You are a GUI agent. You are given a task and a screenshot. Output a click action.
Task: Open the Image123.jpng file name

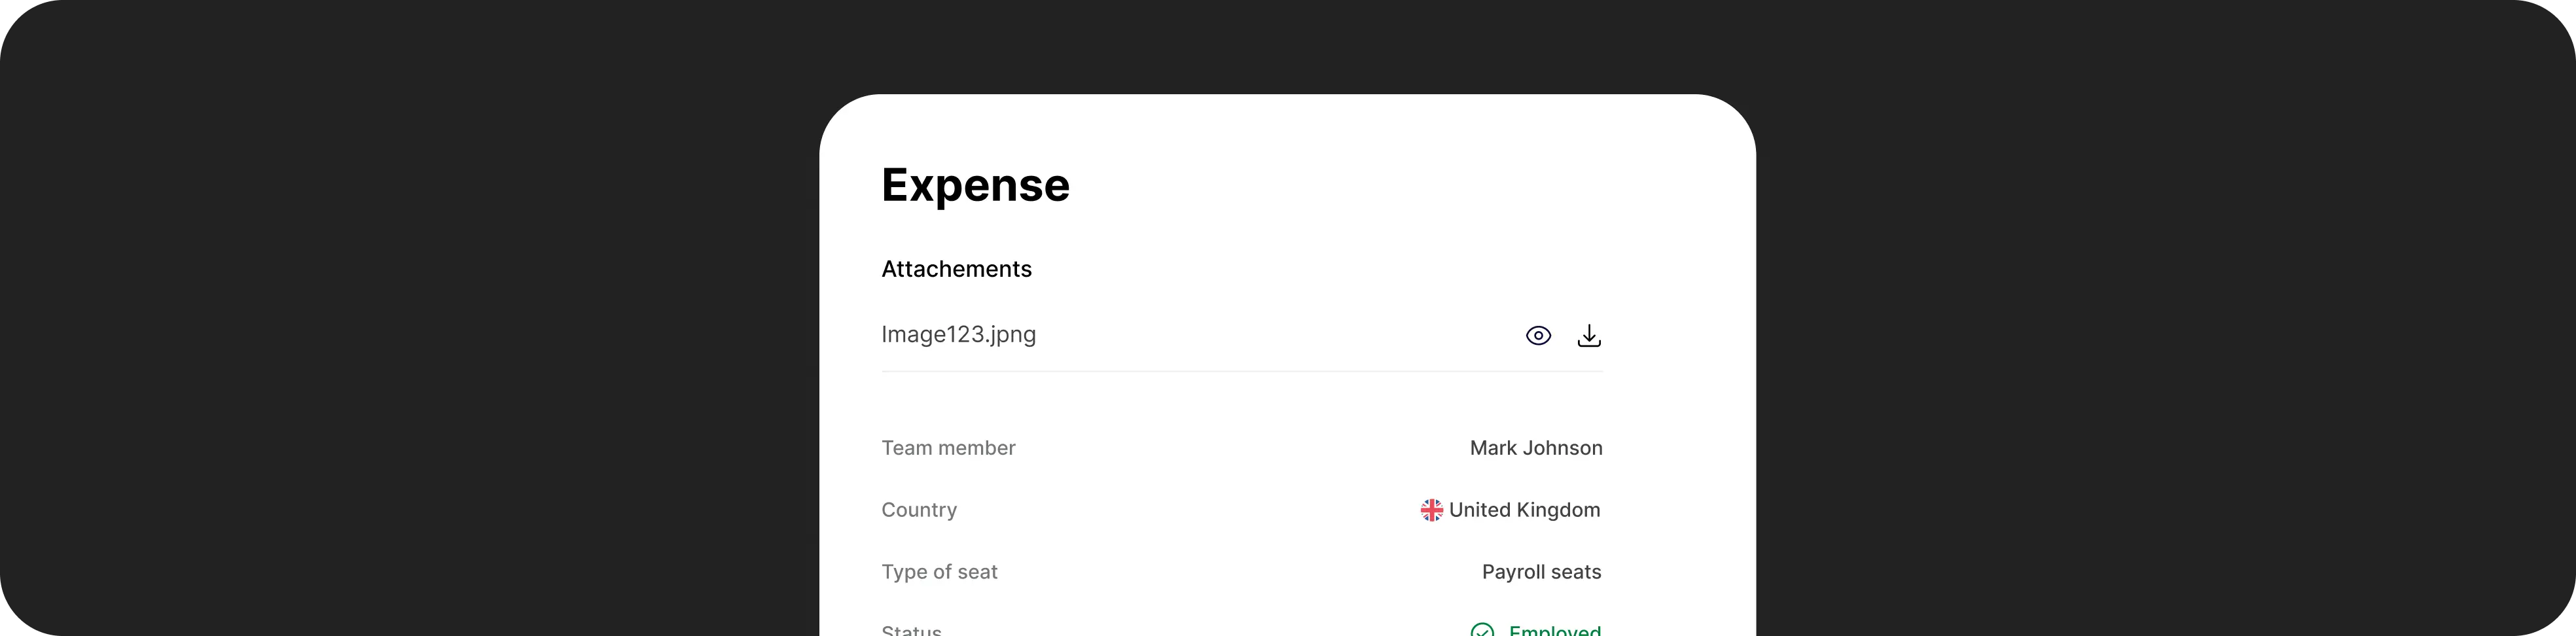[x=958, y=335]
